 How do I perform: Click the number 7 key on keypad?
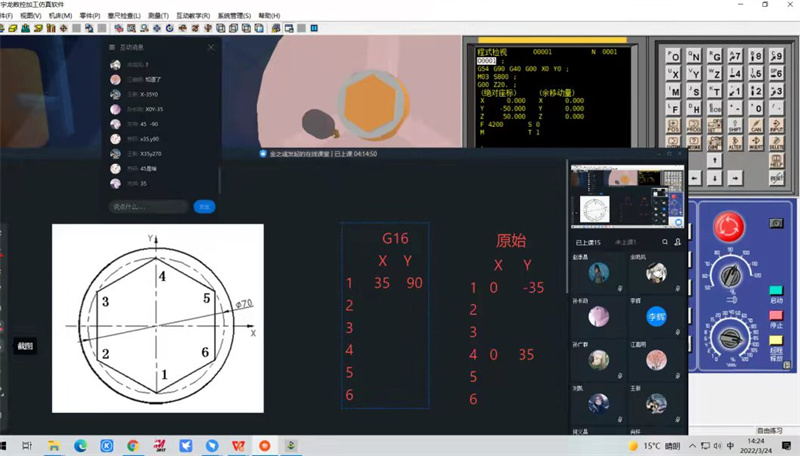735,57
